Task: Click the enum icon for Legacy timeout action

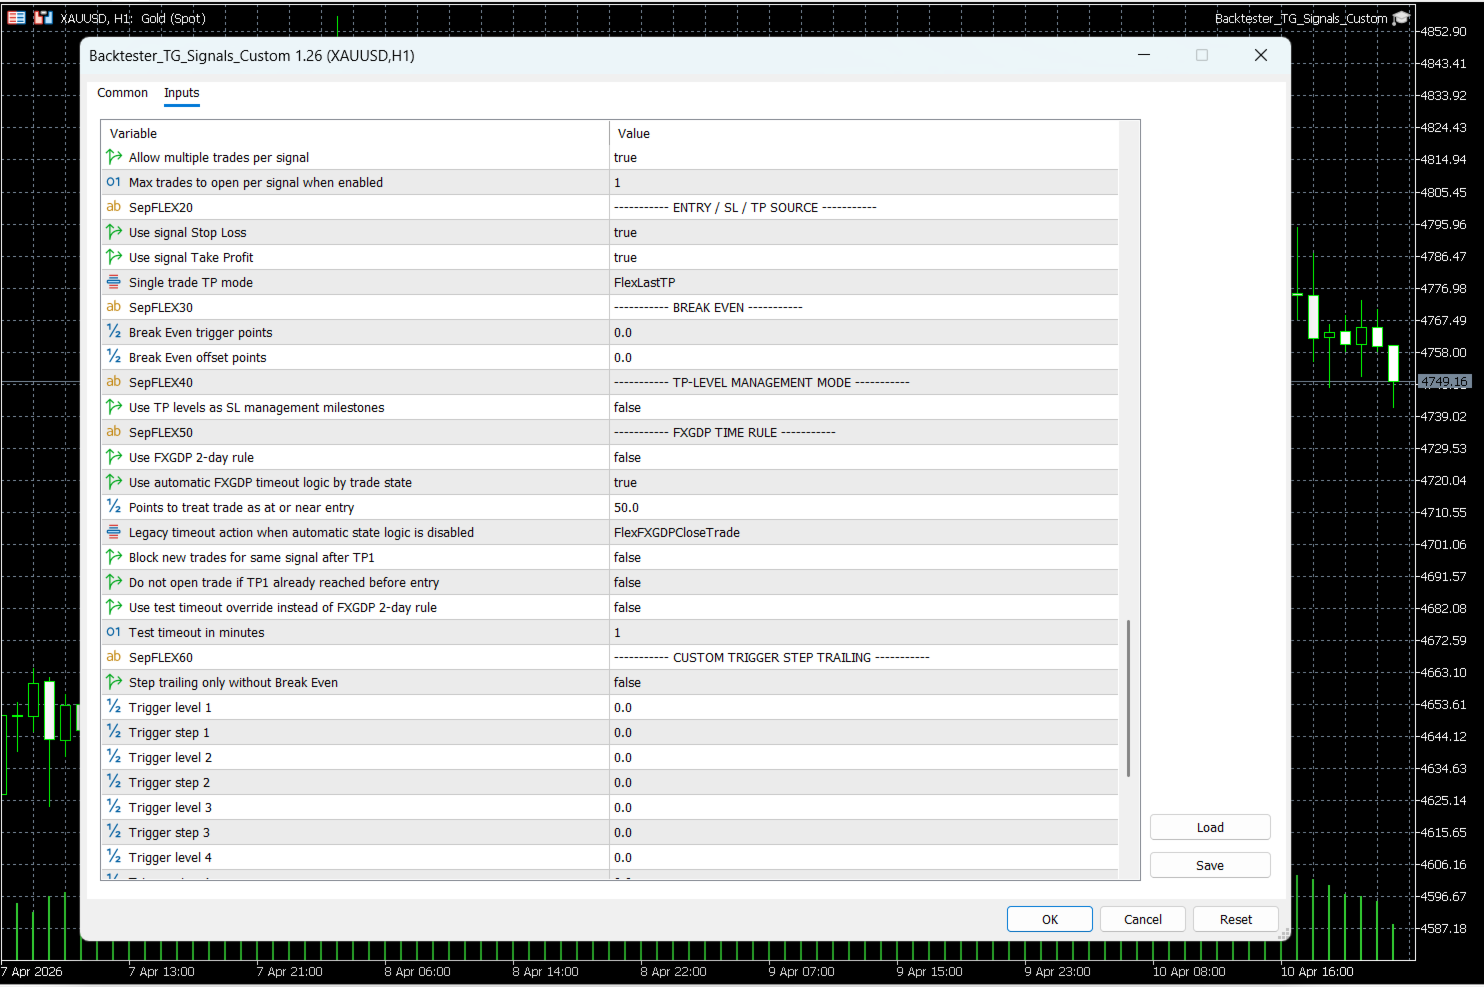Action: [x=114, y=532]
